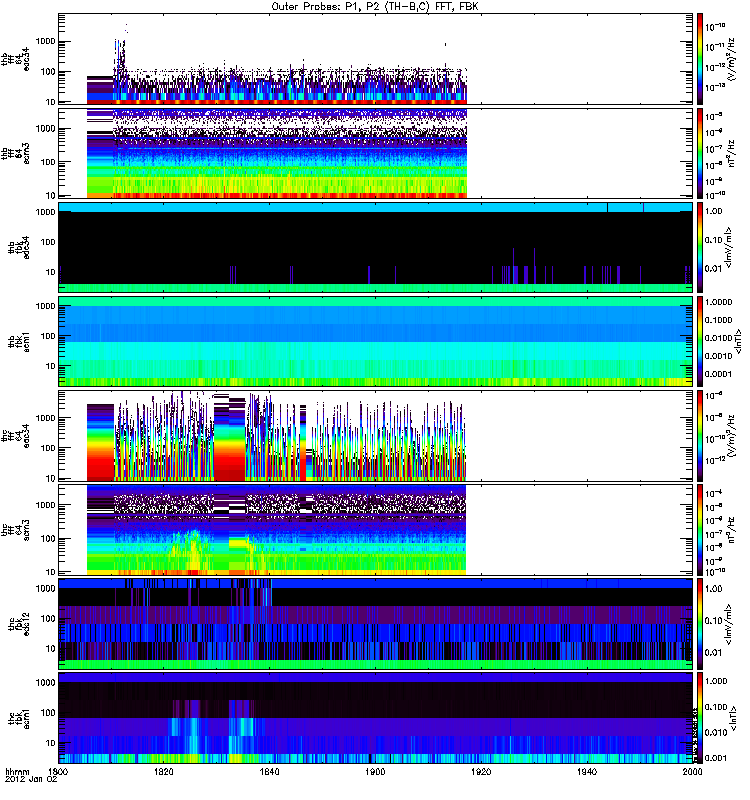Click the color bar of the thb fbk scm1 panel
The width and height of the screenshot is (750, 800).
tap(700, 341)
